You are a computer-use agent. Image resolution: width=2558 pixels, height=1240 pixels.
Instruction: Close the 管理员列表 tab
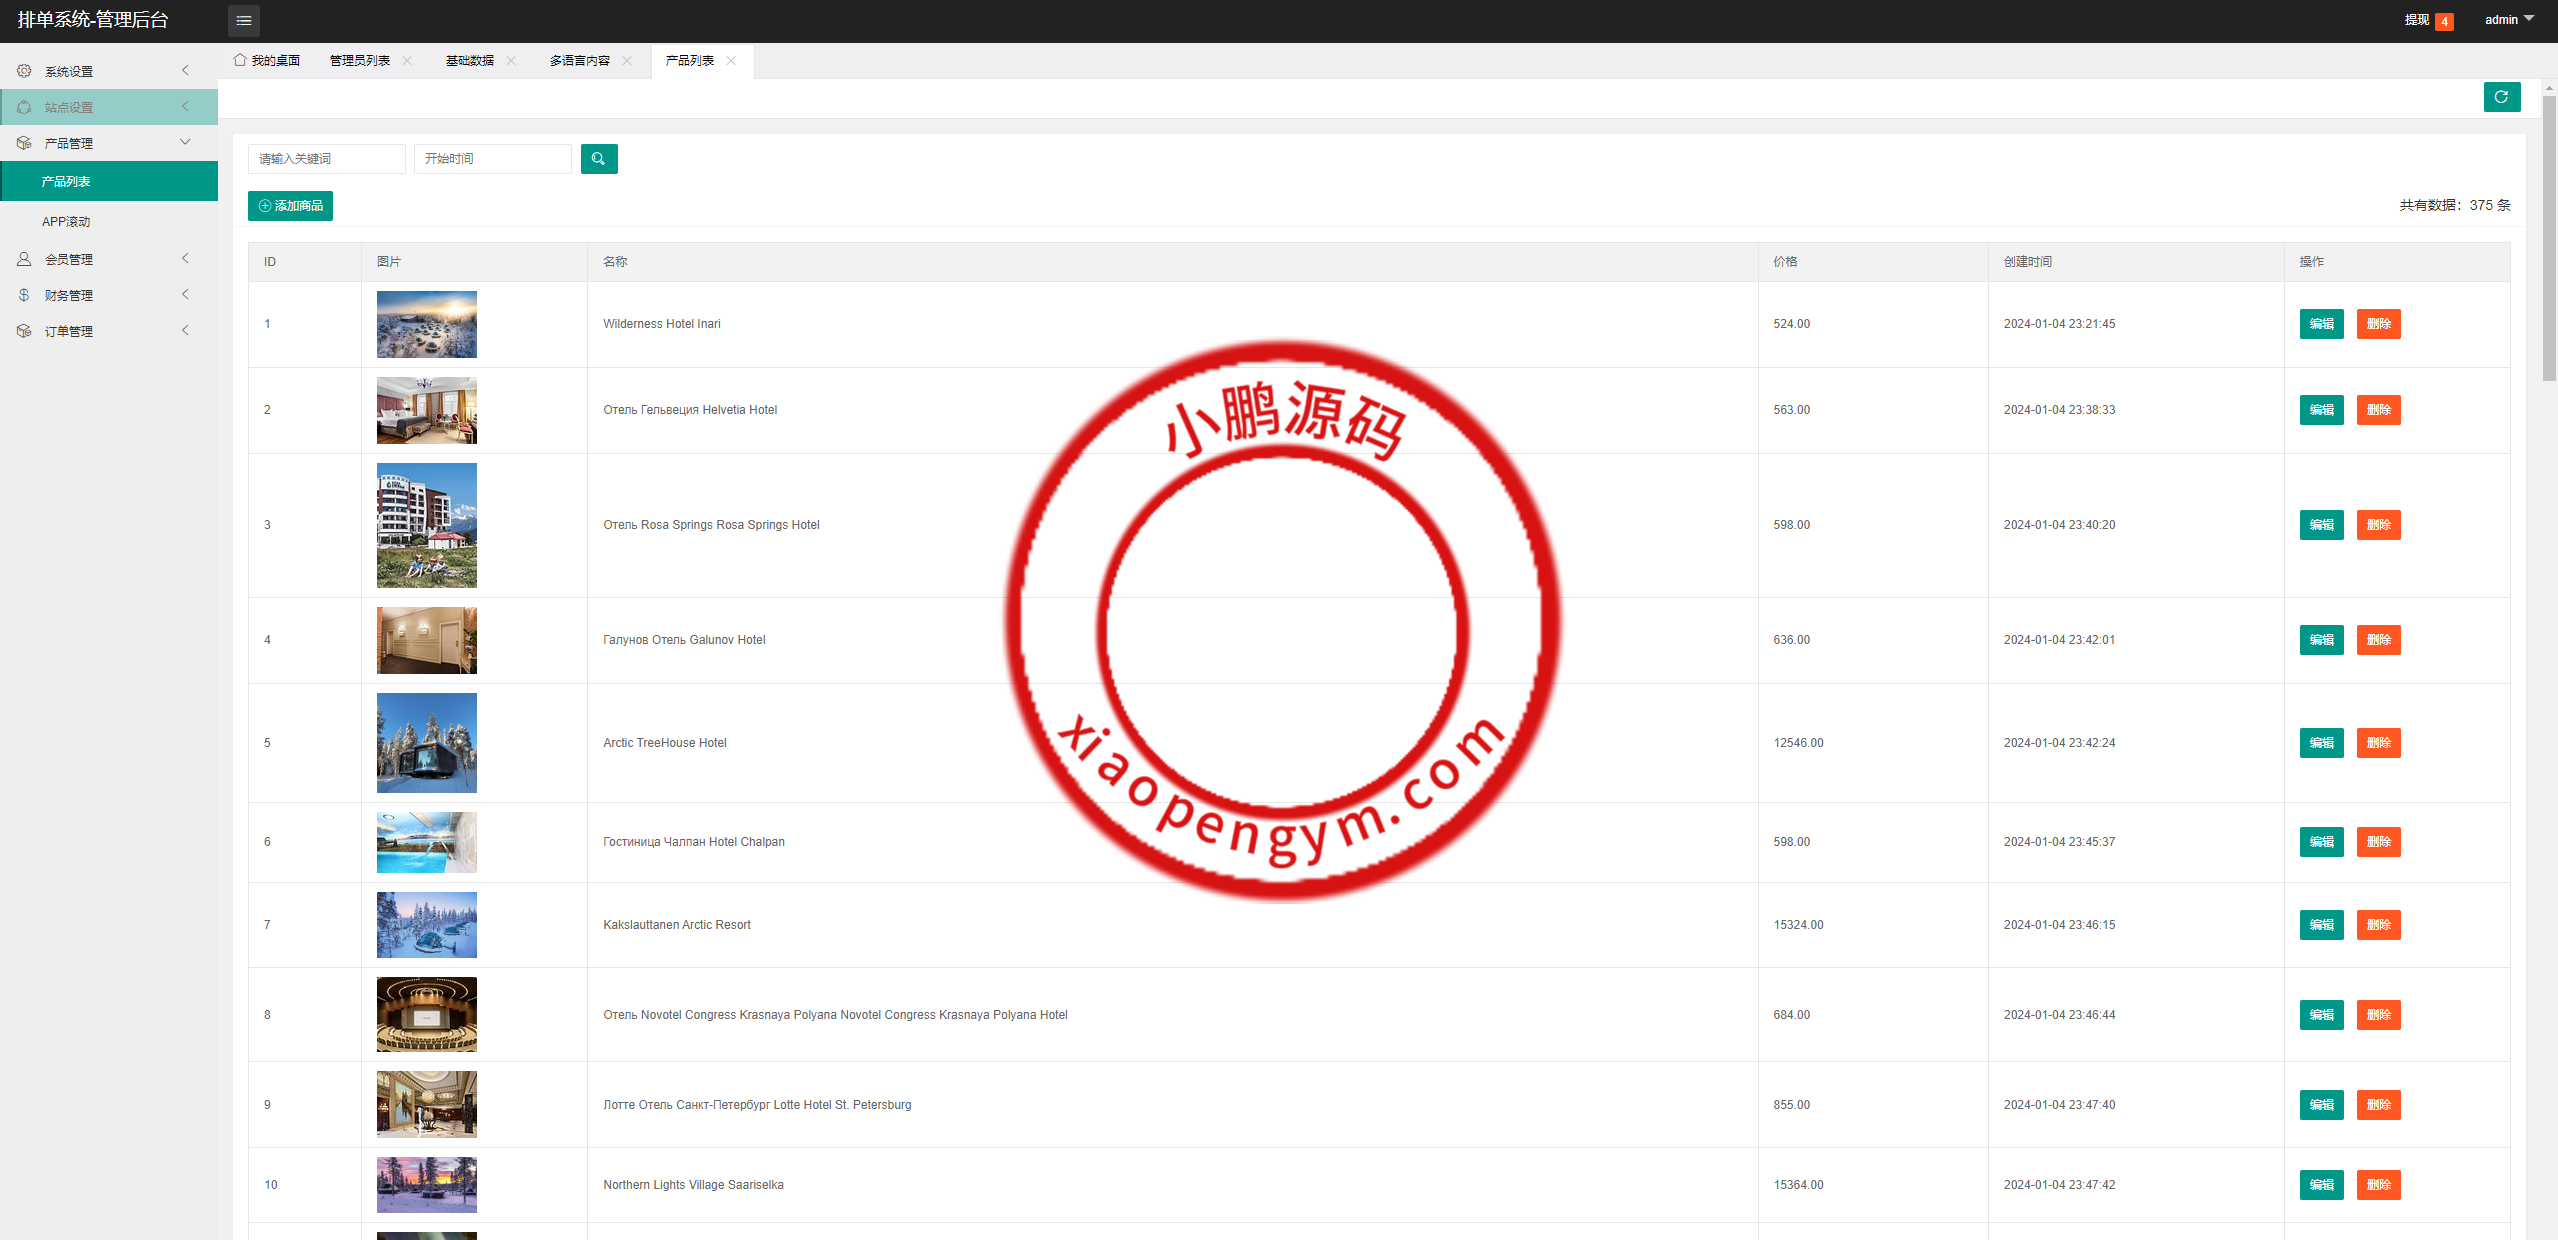pyautogui.click(x=407, y=61)
